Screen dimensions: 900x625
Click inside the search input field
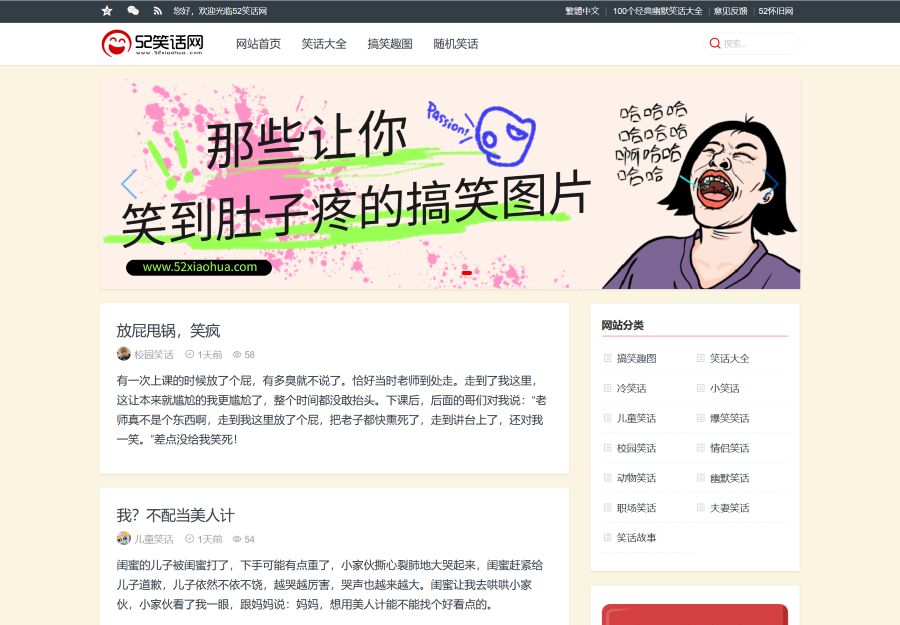click(755, 43)
